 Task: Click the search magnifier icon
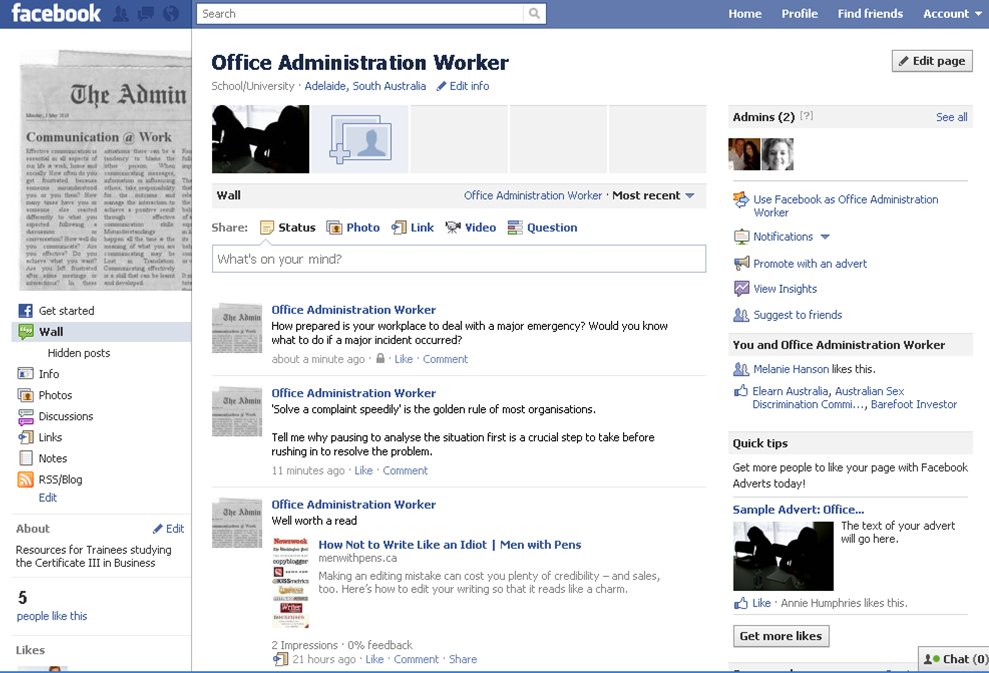pyautogui.click(x=534, y=13)
